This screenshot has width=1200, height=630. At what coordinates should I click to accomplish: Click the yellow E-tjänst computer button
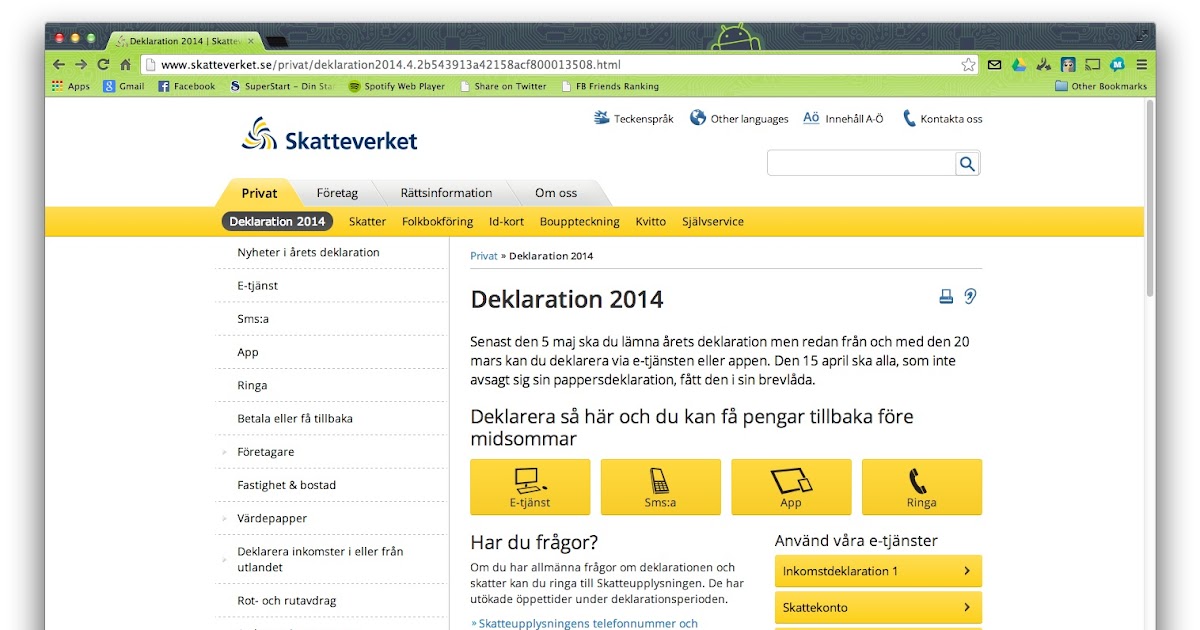pos(530,487)
